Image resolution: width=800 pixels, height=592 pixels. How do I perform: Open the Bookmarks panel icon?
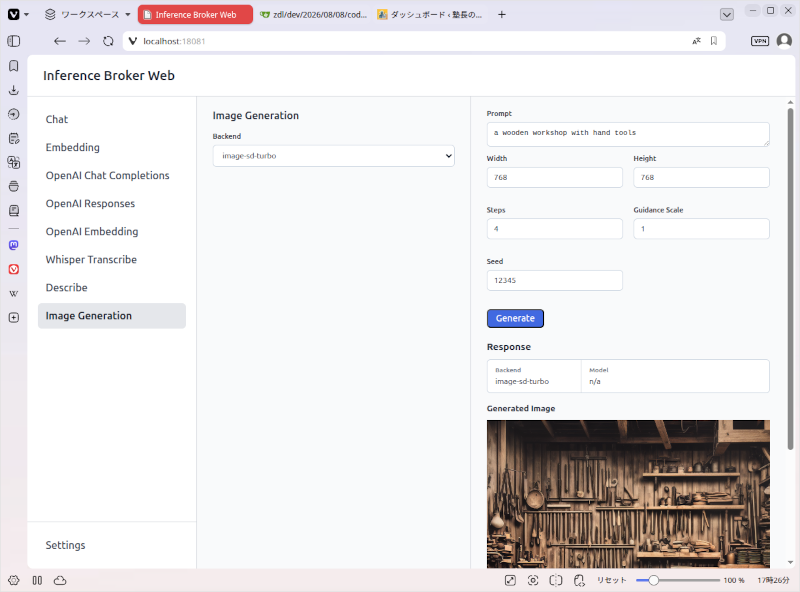(x=14, y=66)
